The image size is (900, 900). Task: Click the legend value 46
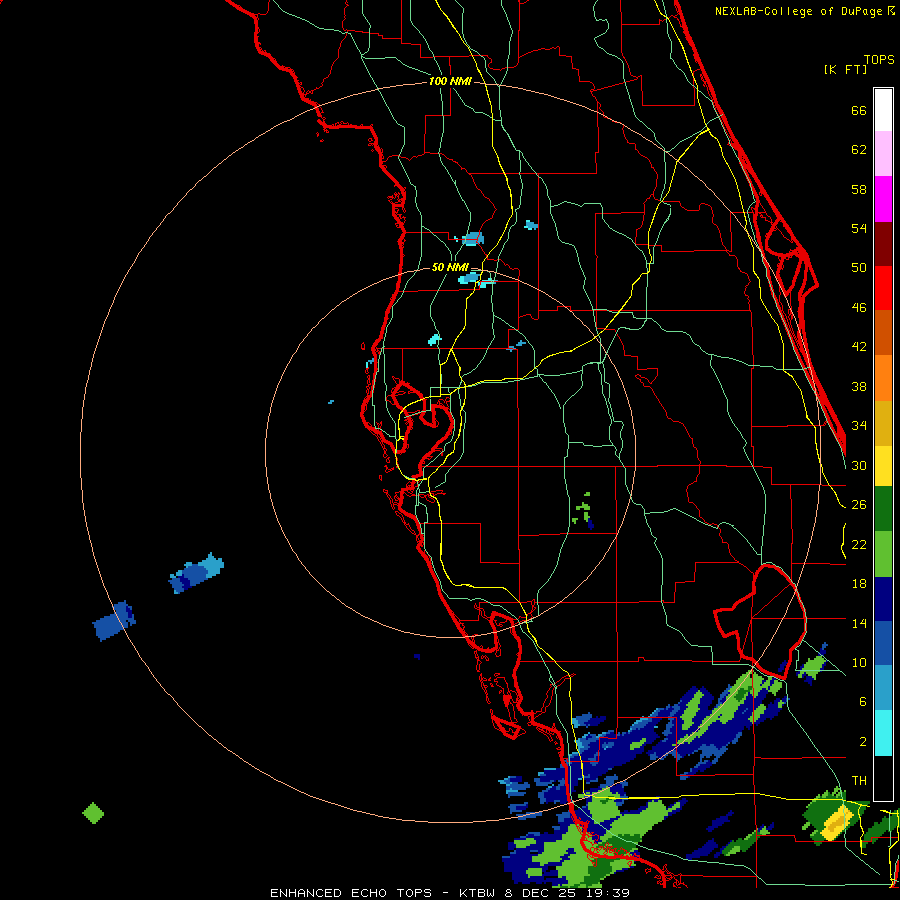pos(859,308)
